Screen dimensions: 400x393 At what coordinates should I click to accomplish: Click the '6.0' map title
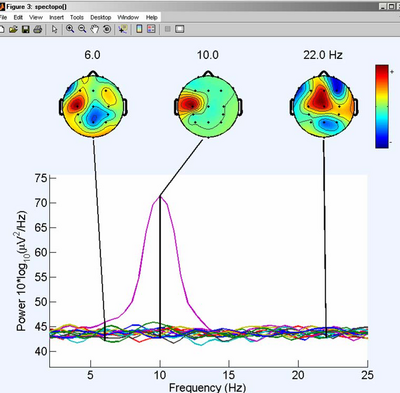[x=92, y=55]
